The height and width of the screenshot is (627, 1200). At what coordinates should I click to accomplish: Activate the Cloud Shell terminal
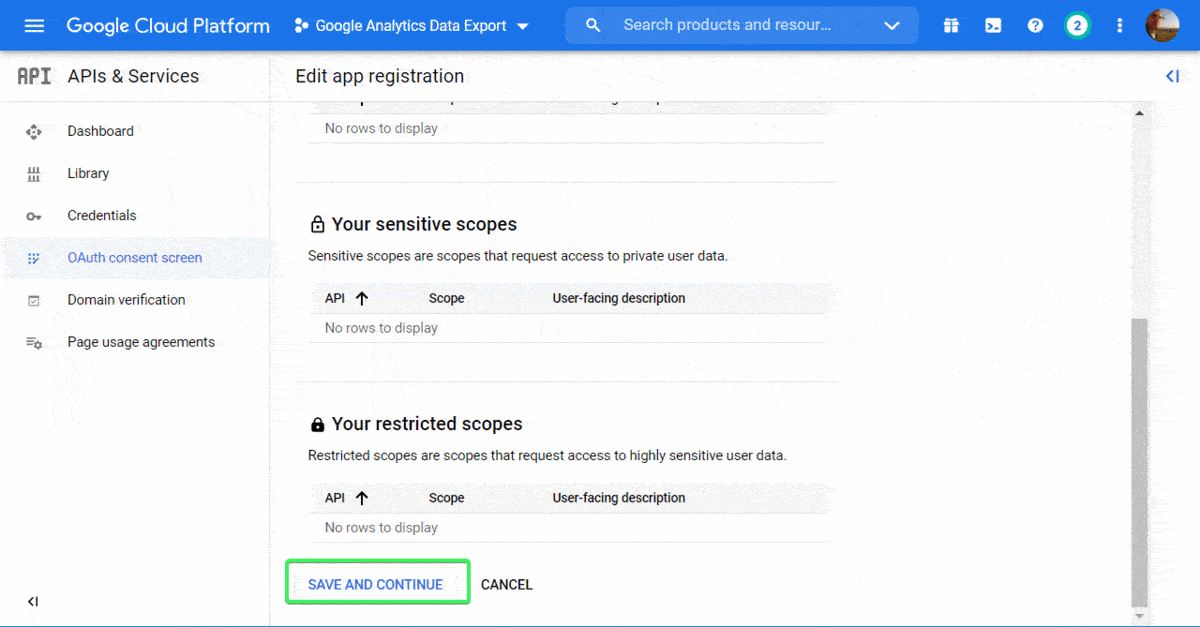click(993, 25)
